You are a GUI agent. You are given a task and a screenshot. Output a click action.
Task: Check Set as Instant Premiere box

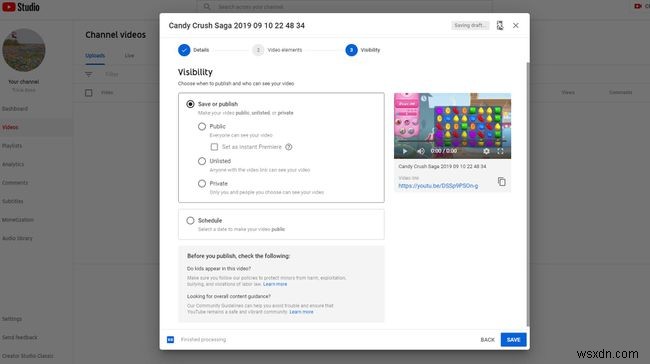[214, 147]
